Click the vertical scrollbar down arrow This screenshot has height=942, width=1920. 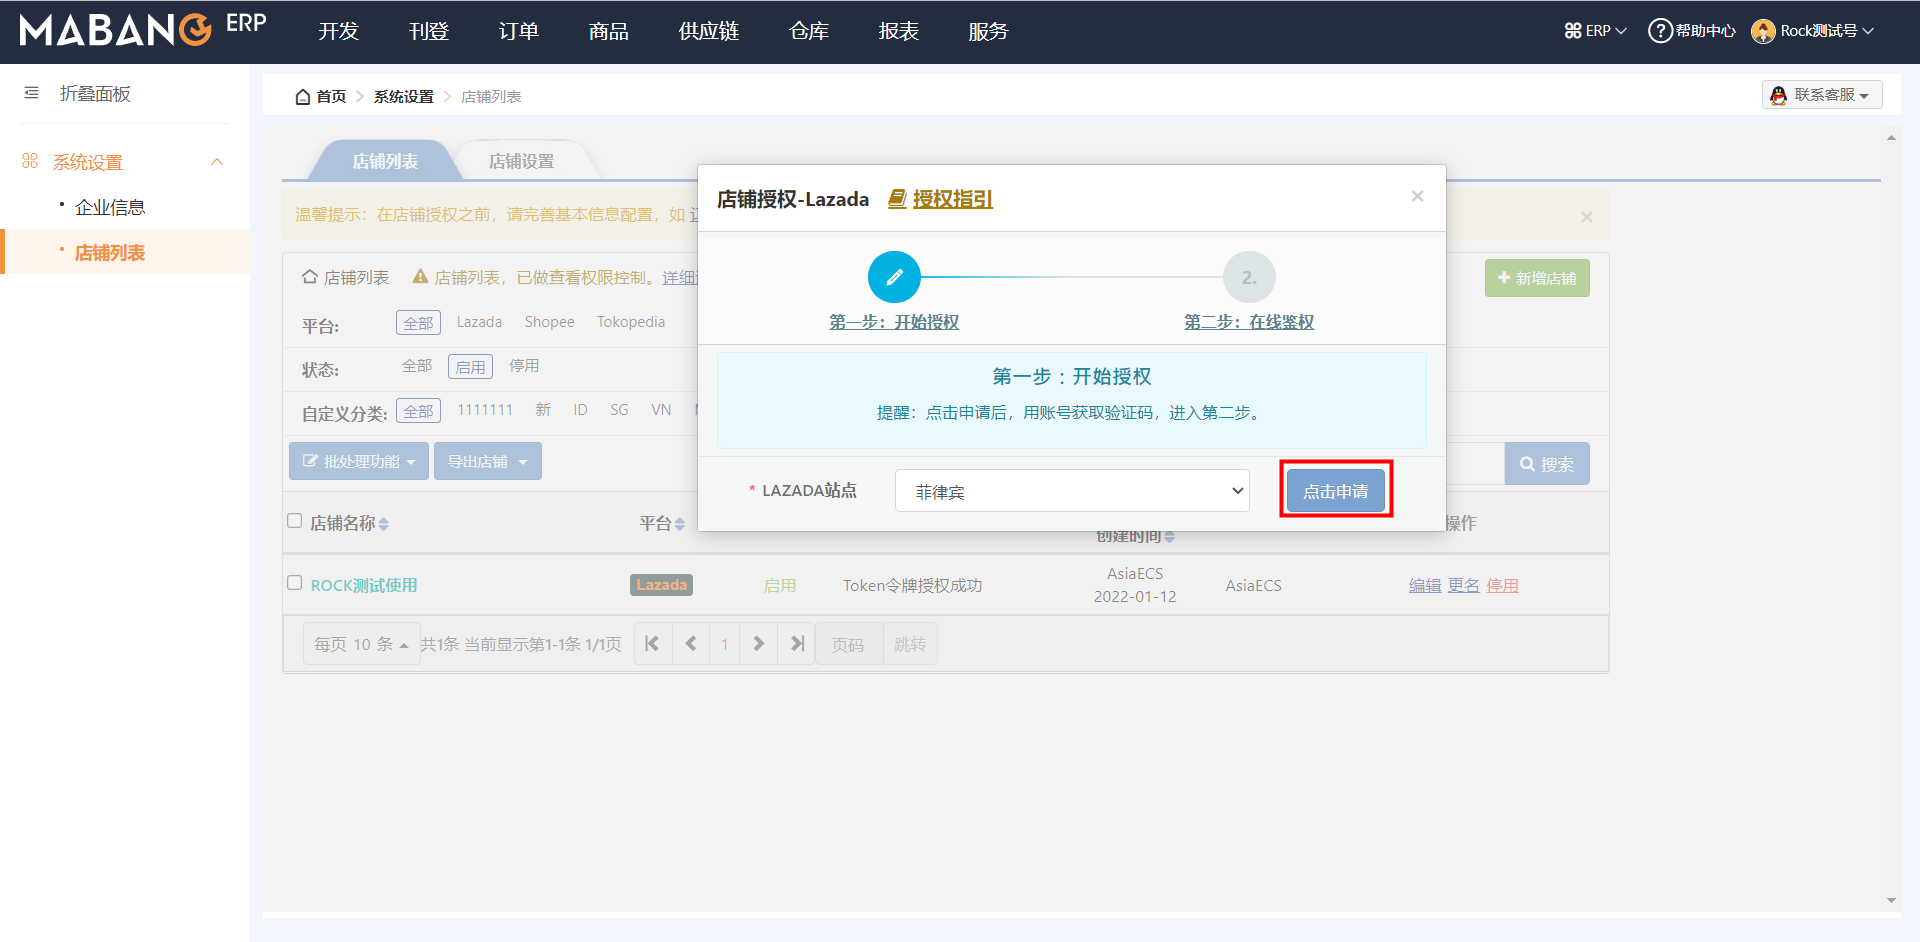point(1891,900)
